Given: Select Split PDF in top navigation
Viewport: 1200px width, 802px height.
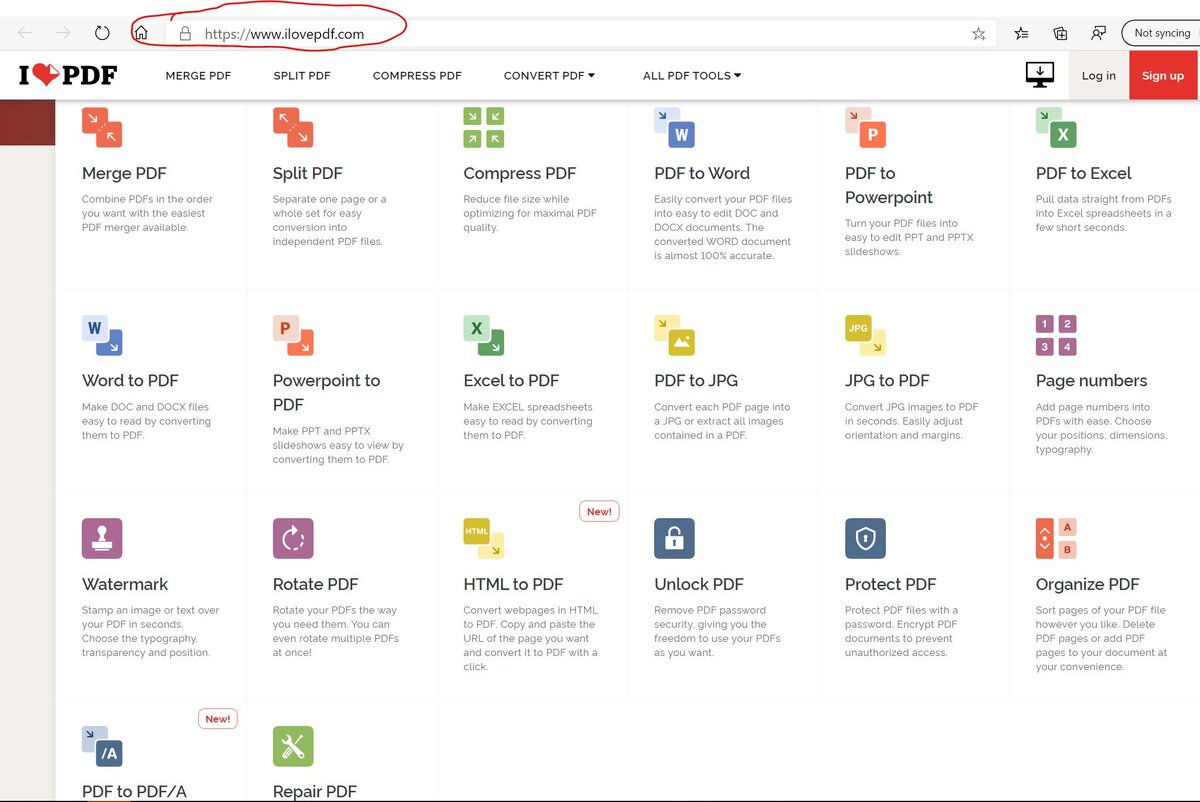Looking at the screenshot, I should [x=302, y=75].
